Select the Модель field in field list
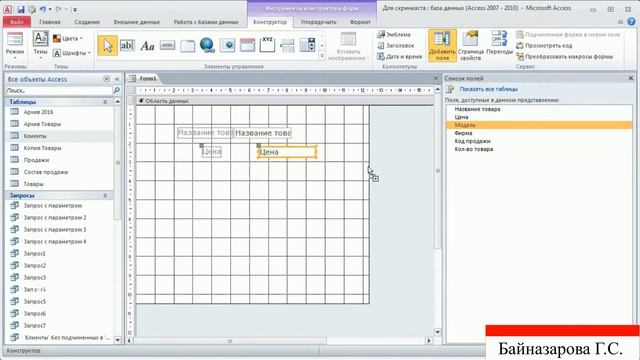Image resolution: width=640 pixels, height=360 pixels. click(539, 125)
